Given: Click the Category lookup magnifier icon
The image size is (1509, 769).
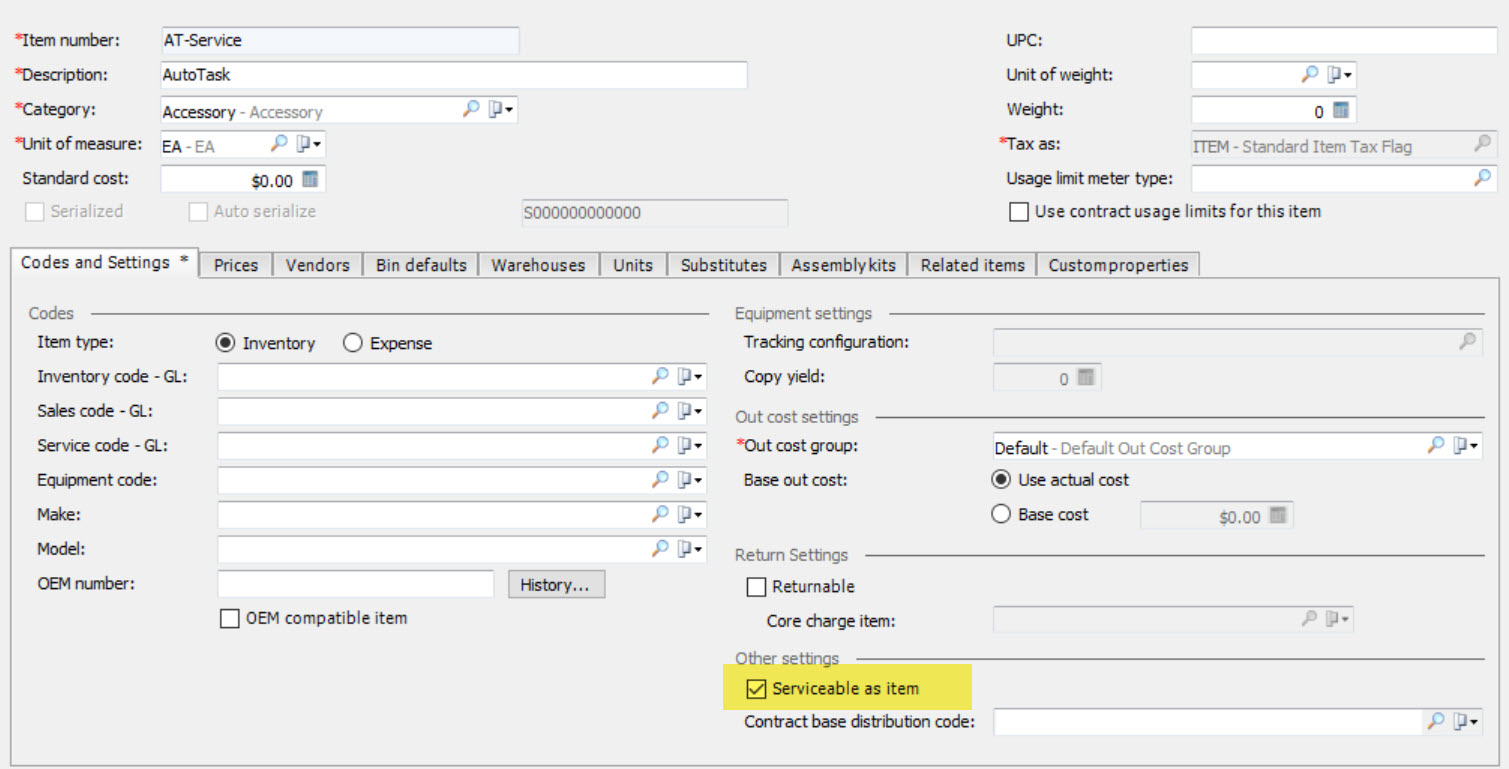Looking at the screenshot, I should point(471,109).
